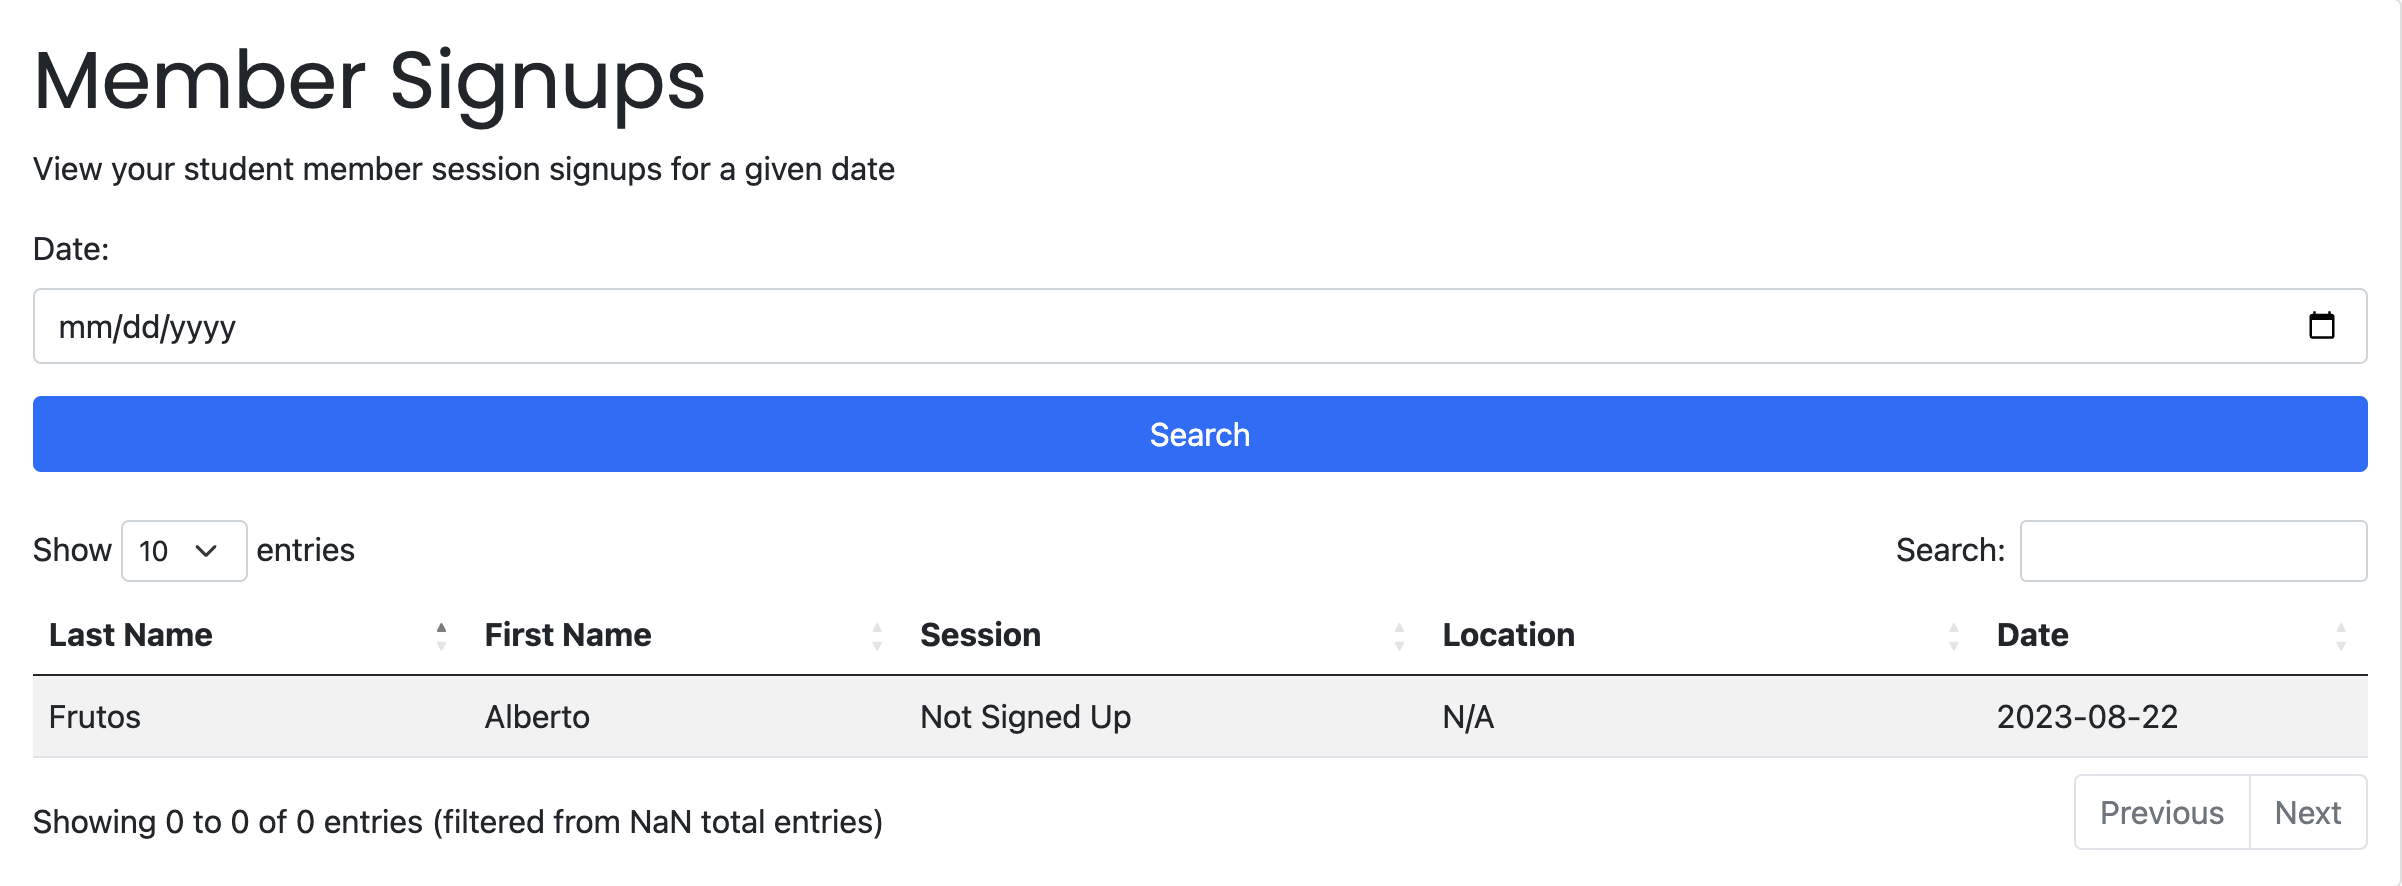The width and height of the screenshot is (2402, 886).
Task: Sort by Location arrows icon
Action: [x=1953, y=636]
